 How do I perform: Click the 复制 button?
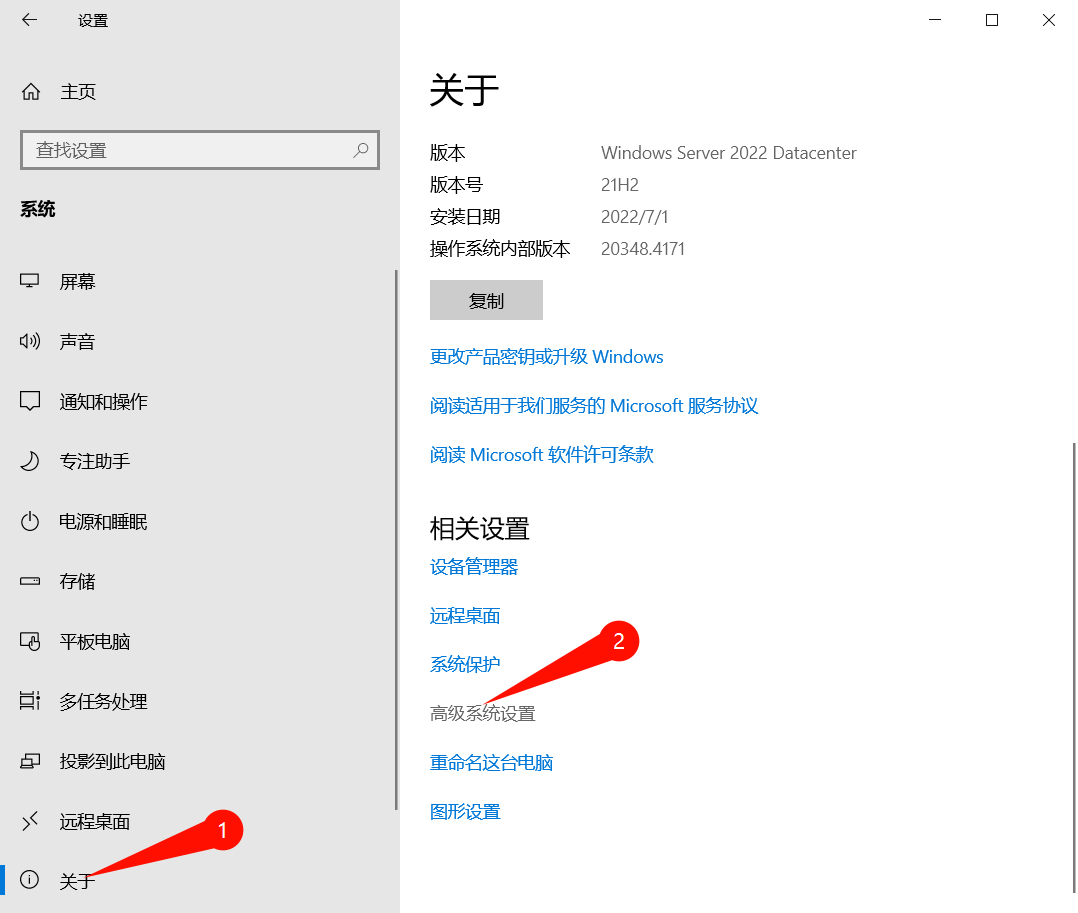click(486, 300)
